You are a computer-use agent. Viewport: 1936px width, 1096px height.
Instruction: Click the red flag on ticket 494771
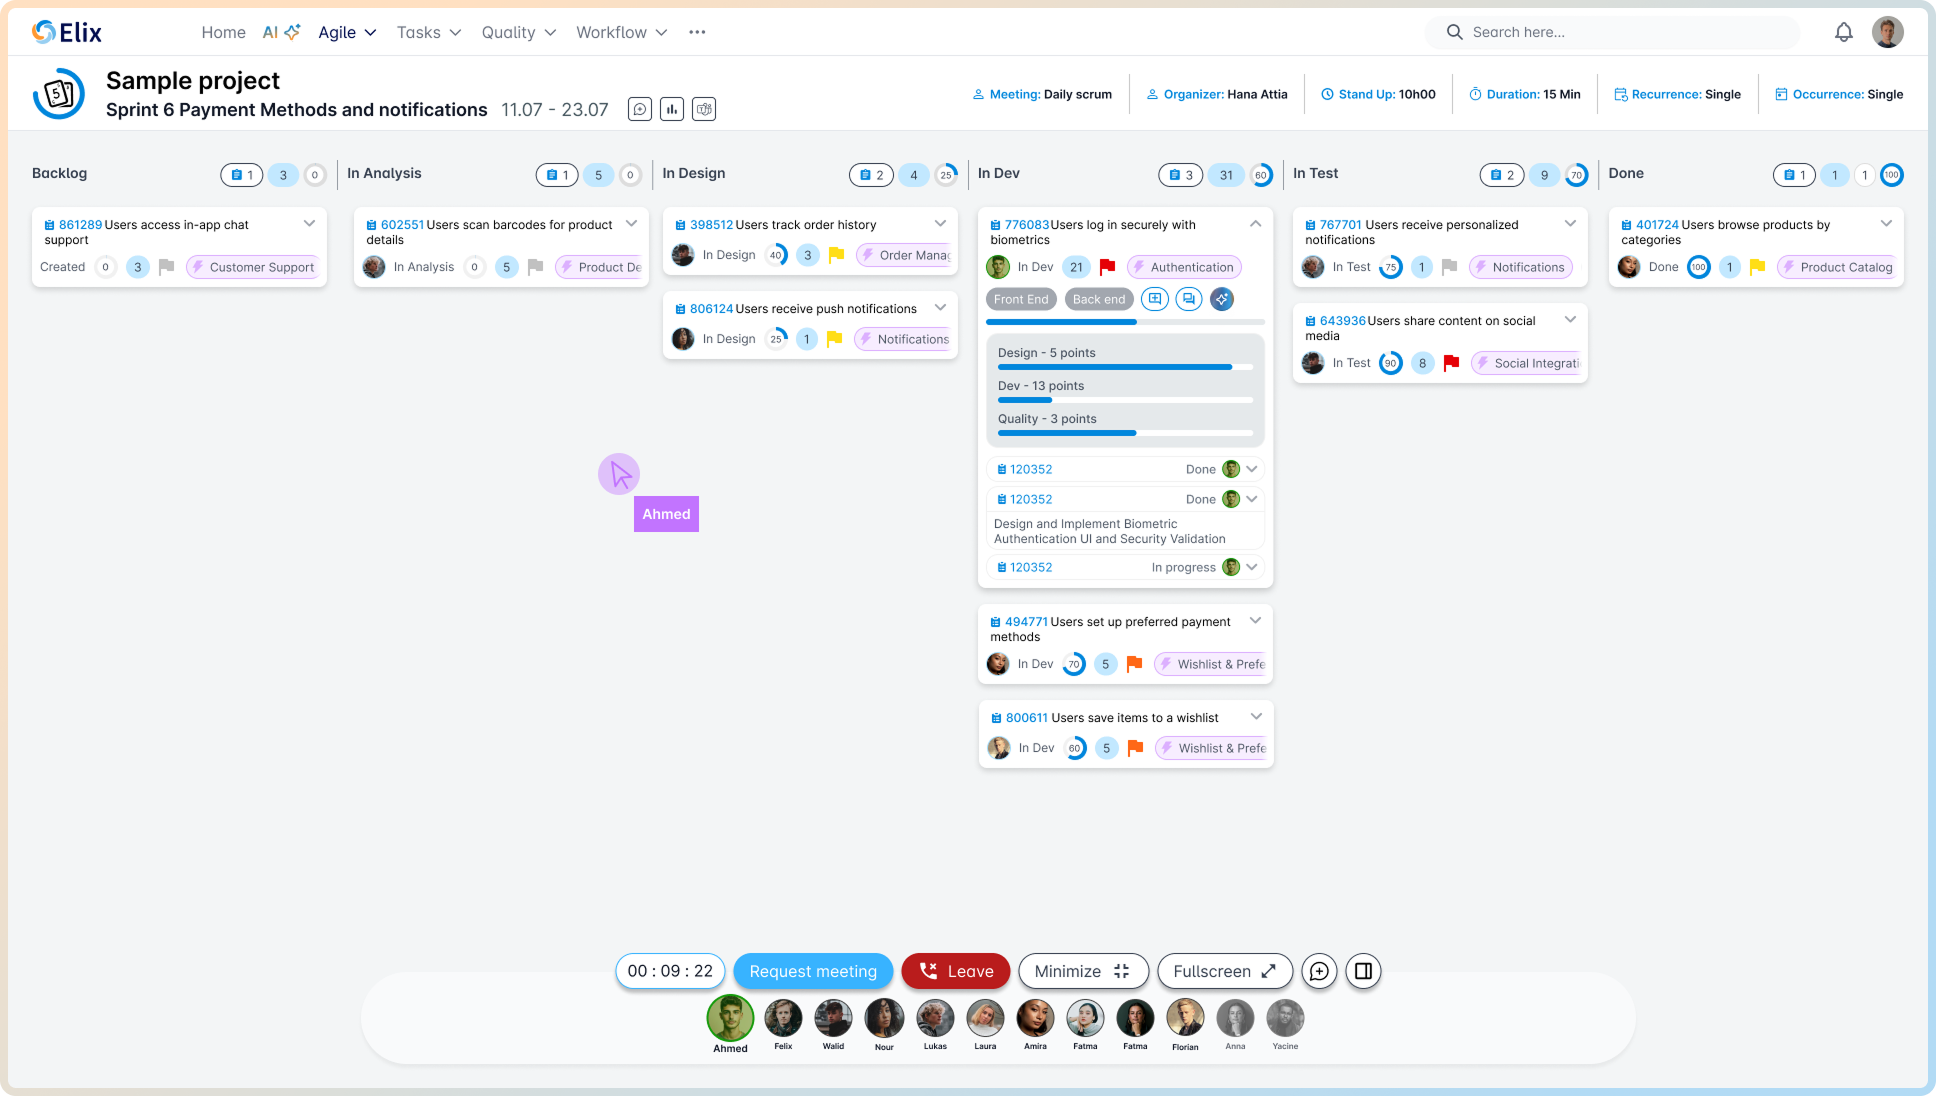pyautogui.click(x=1133, y=663)
